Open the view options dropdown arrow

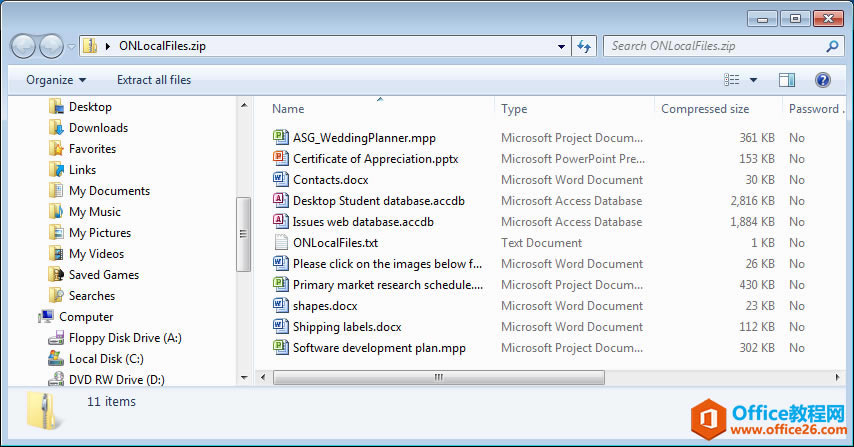[753, 80]
